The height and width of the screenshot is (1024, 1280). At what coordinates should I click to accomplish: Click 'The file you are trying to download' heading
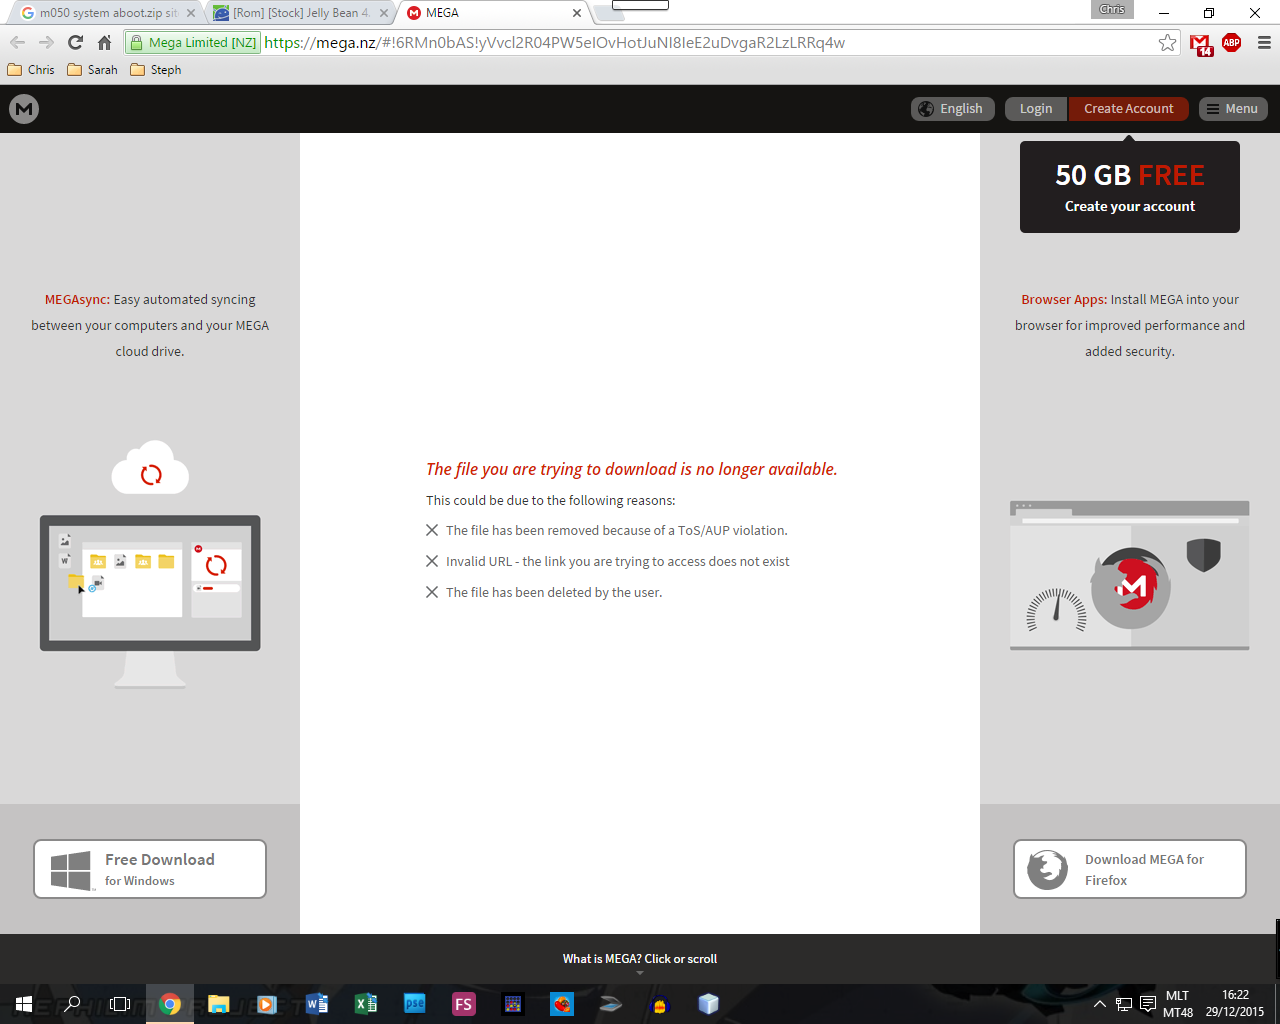pyautogui.click(x=632, y=469)
